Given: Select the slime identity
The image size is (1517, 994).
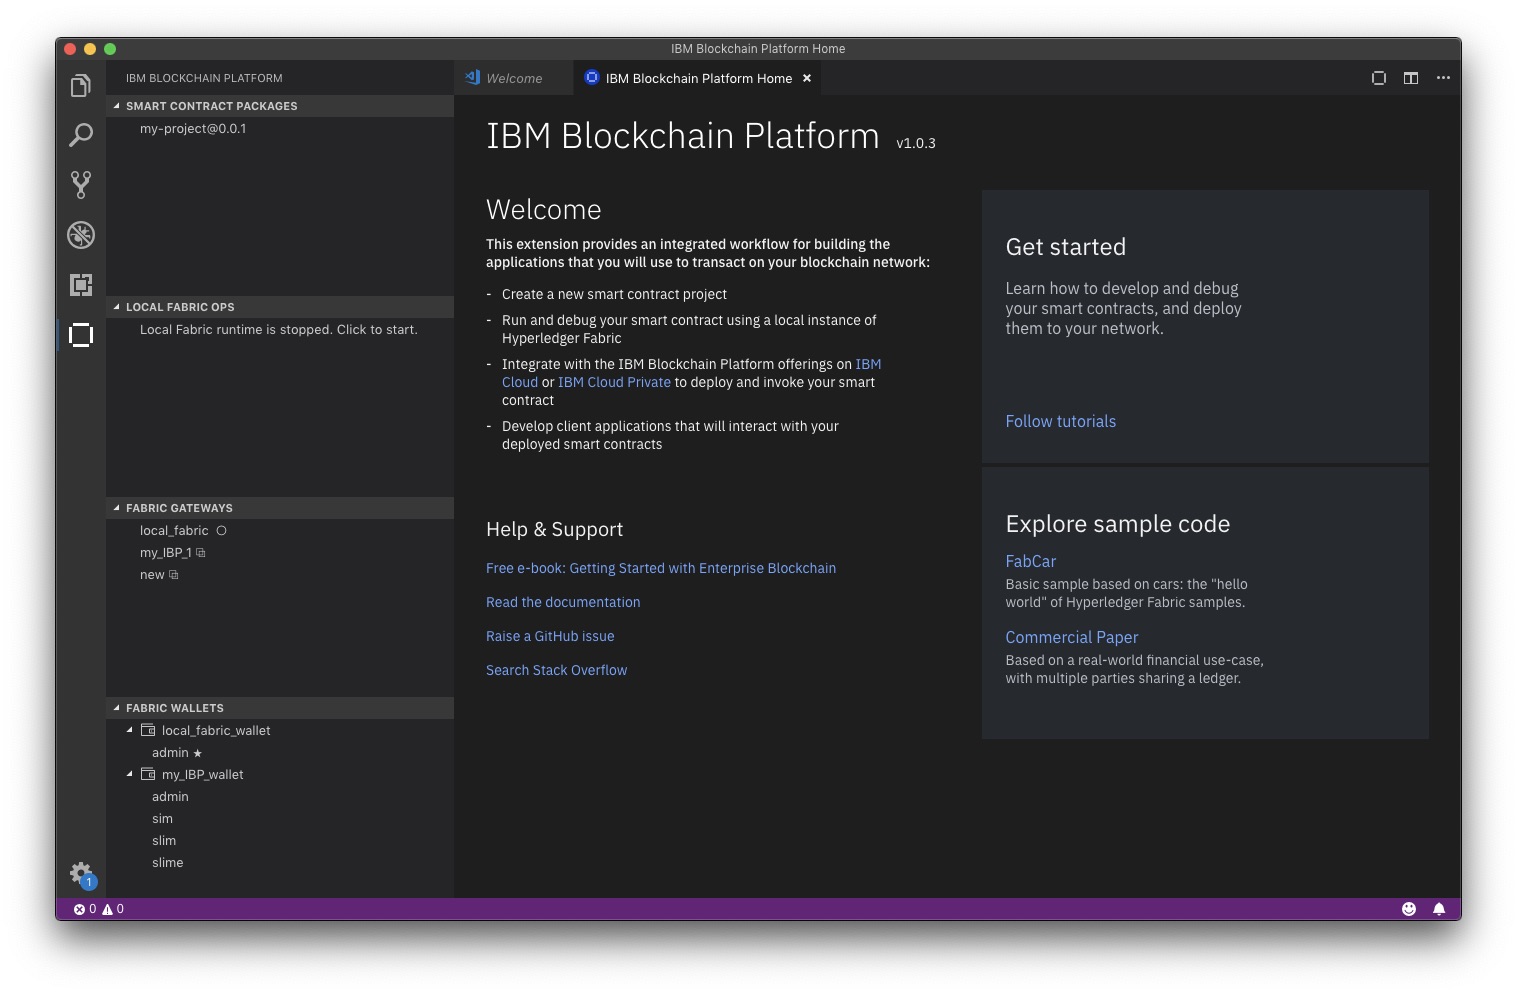Looking at the screenshot, I should pos(280,863).
